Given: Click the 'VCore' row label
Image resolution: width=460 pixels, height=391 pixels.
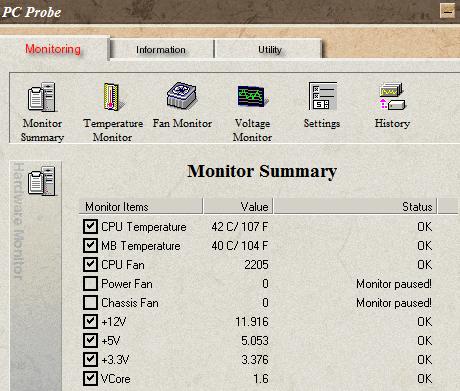Looking at the screenshot, I should click(116, 379).
